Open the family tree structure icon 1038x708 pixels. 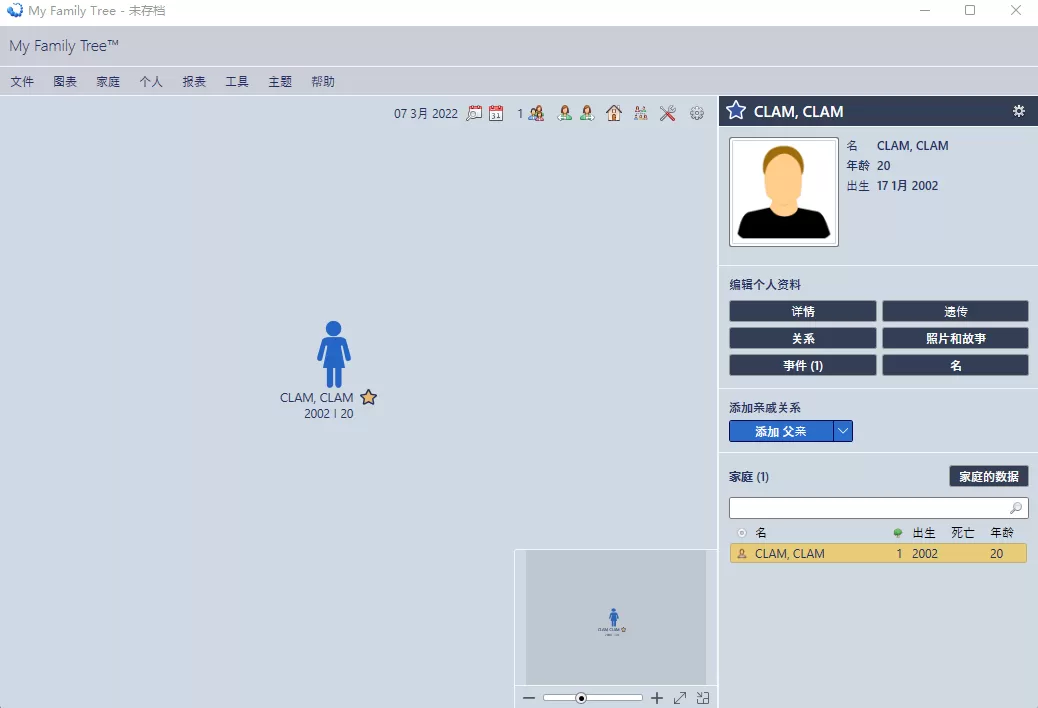641,113
